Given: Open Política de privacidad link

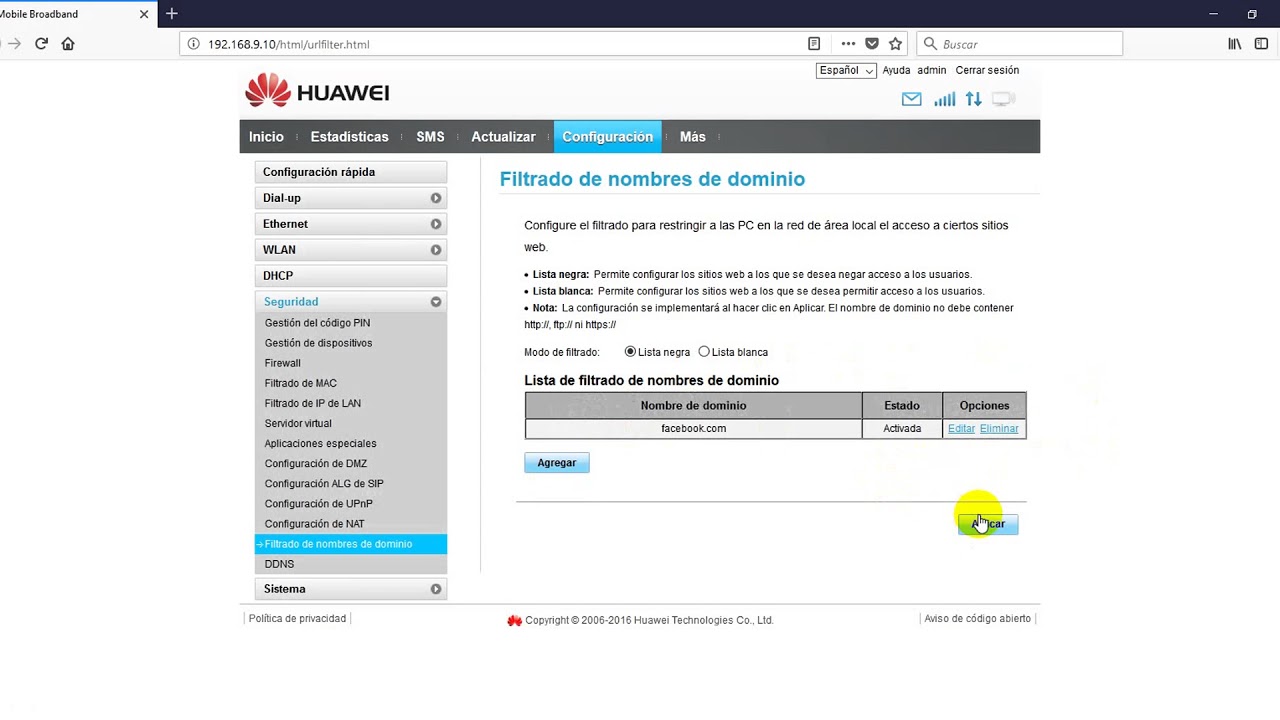Looking at the screenshot, I should (297, 619).
